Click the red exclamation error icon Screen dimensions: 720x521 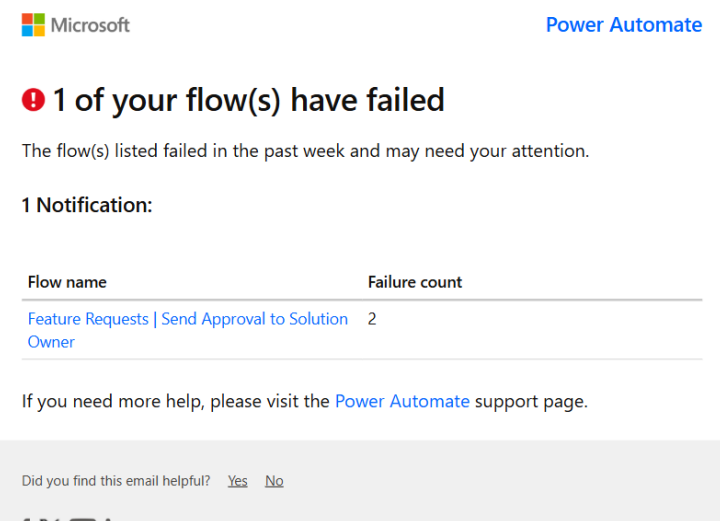pos(34,100)
